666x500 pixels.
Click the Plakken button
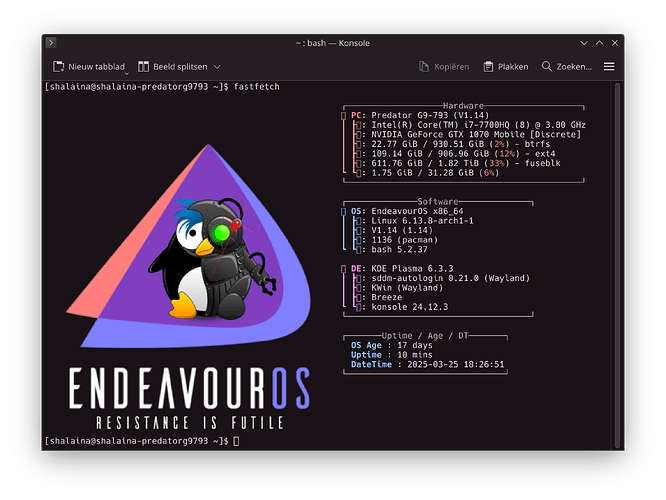[506, 67]
